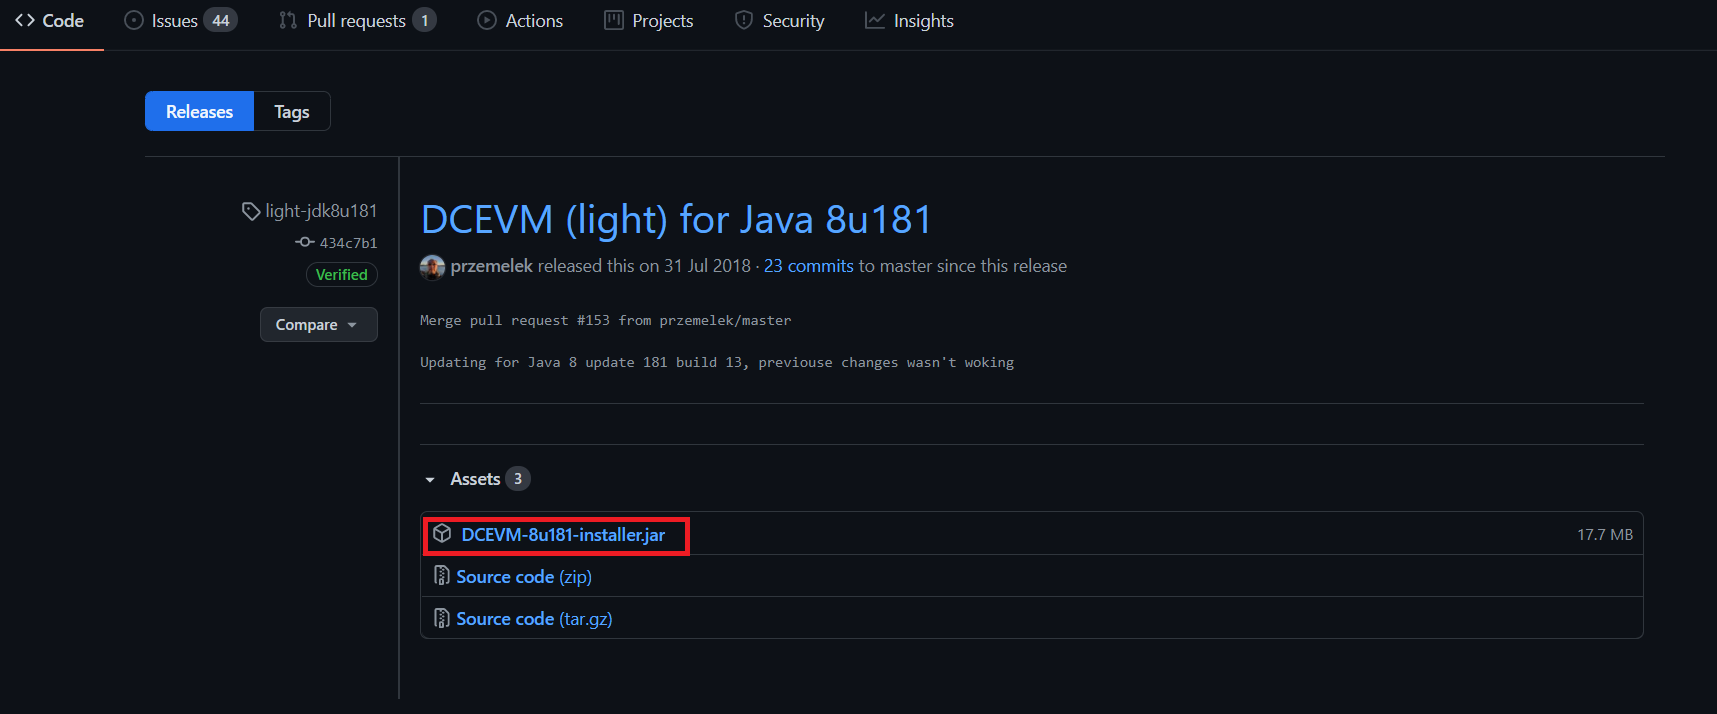
Task: Go to Pull requests tab
Action: [x=357, y=21]
